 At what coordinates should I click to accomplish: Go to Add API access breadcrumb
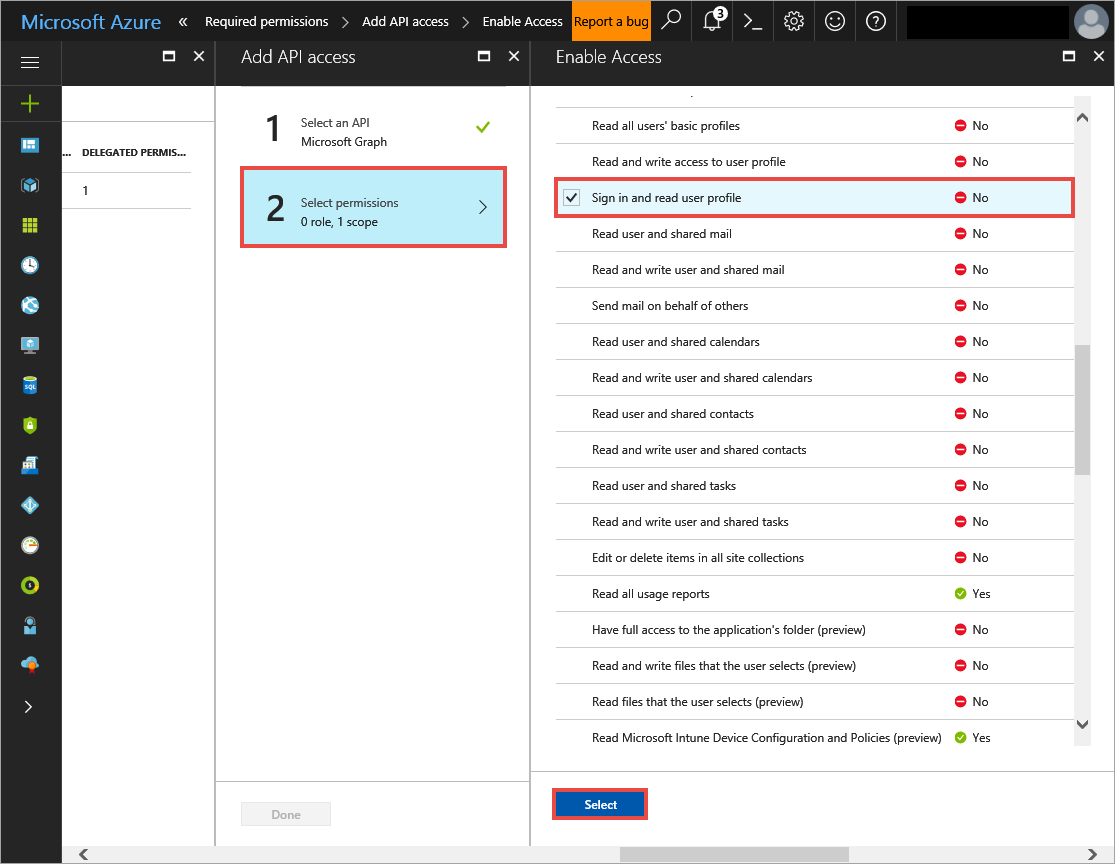405,21
